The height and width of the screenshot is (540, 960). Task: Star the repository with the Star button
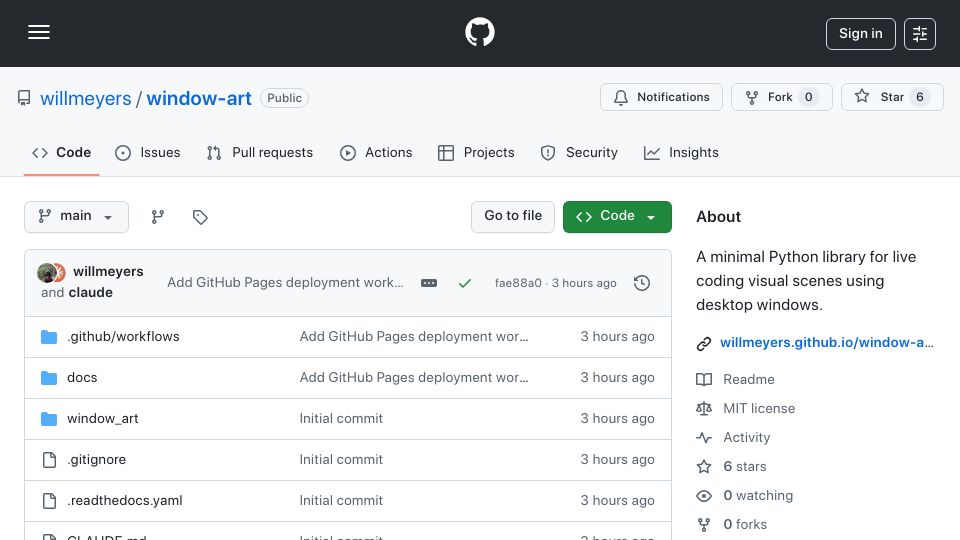(892, 97)
